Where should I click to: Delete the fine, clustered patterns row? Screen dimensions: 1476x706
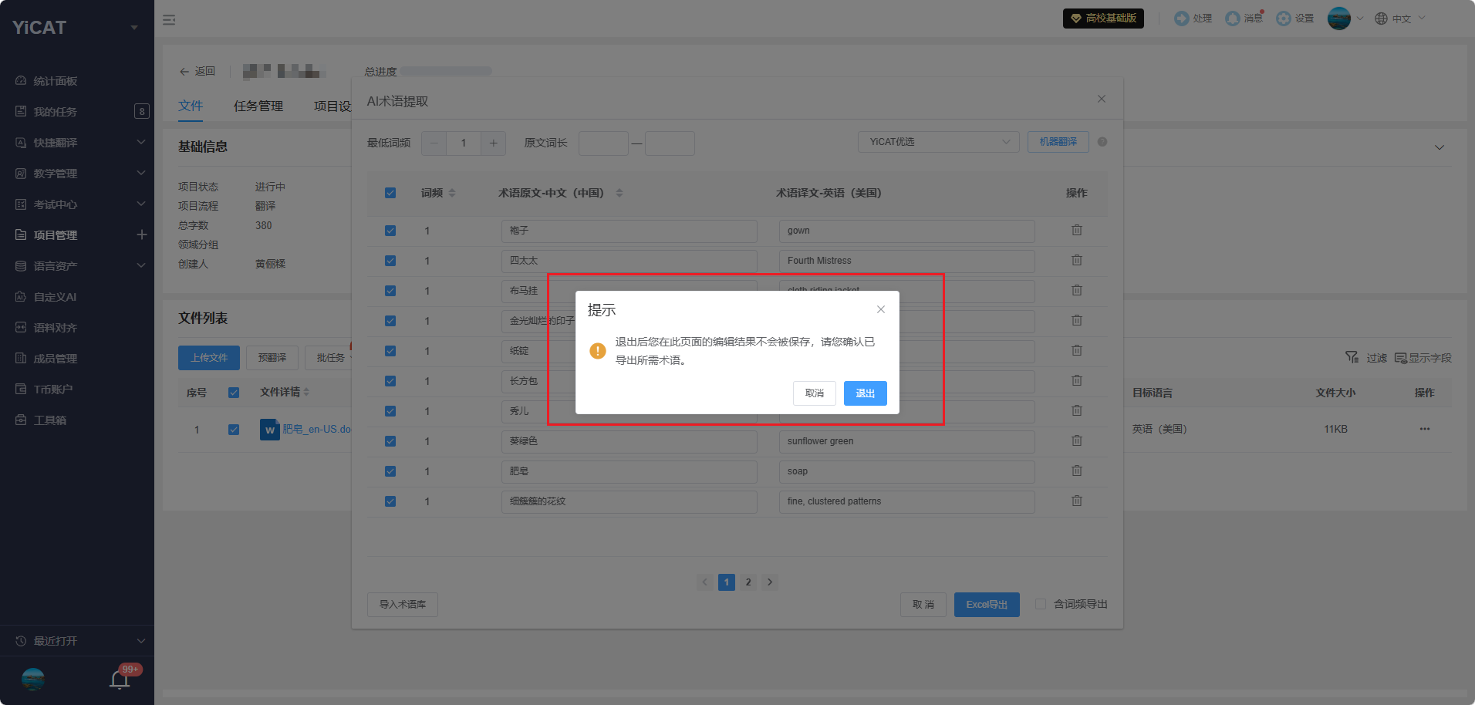[1077, 501]
